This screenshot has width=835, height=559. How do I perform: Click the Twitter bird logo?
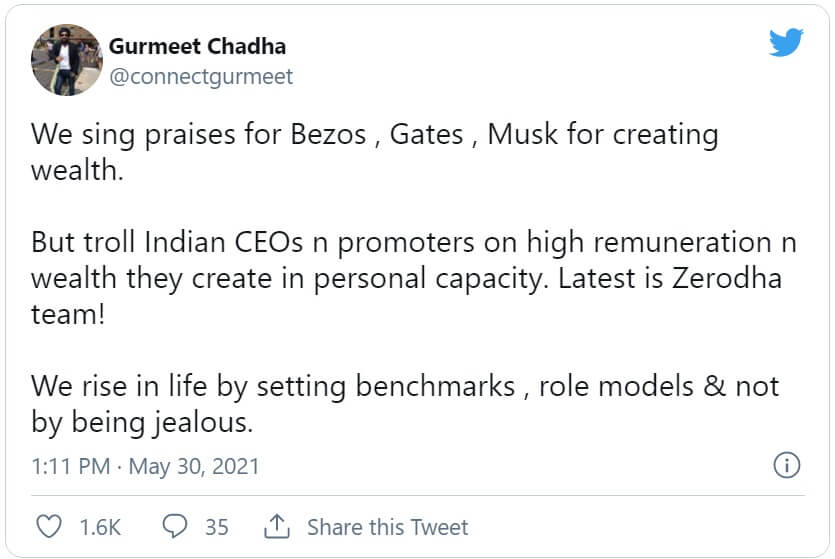tap(787, 42)
